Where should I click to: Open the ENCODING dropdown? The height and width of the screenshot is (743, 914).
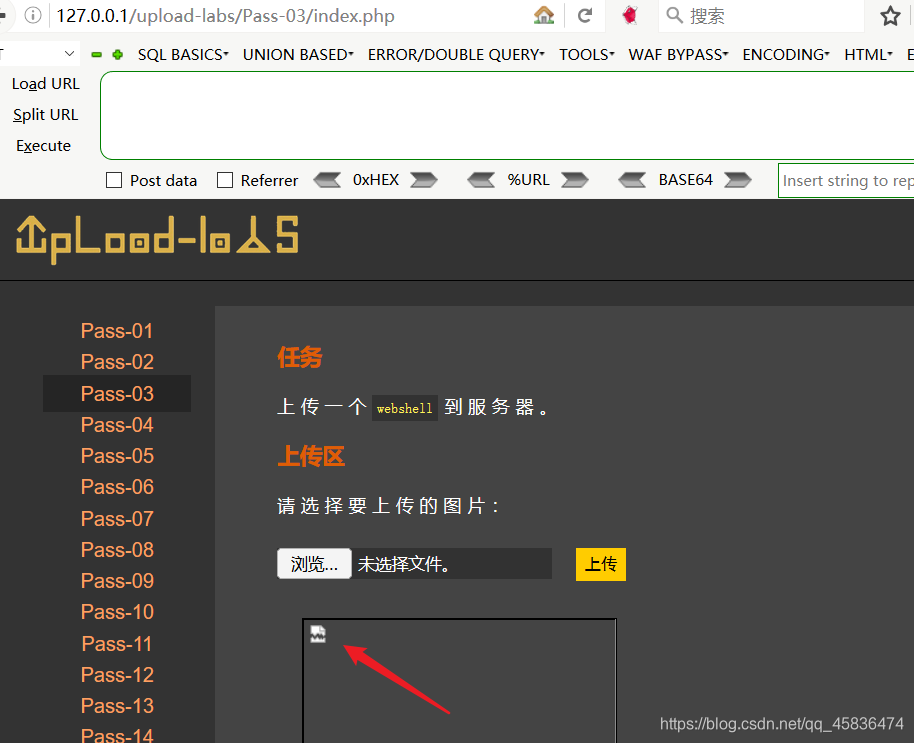tap(786, 55)
